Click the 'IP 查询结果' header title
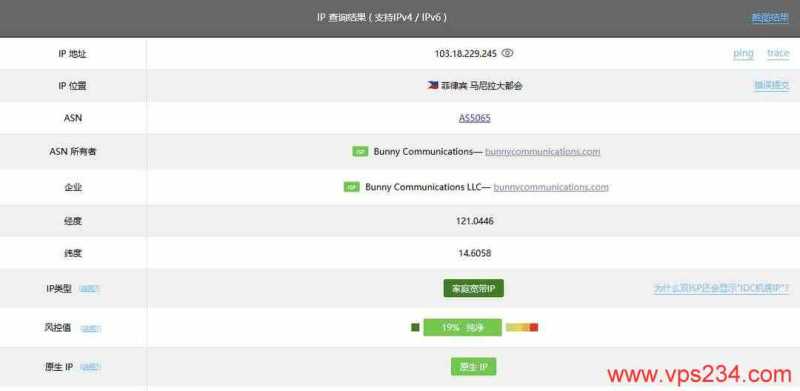The height and width of the screenshot is (391, 800). (382, 18)
